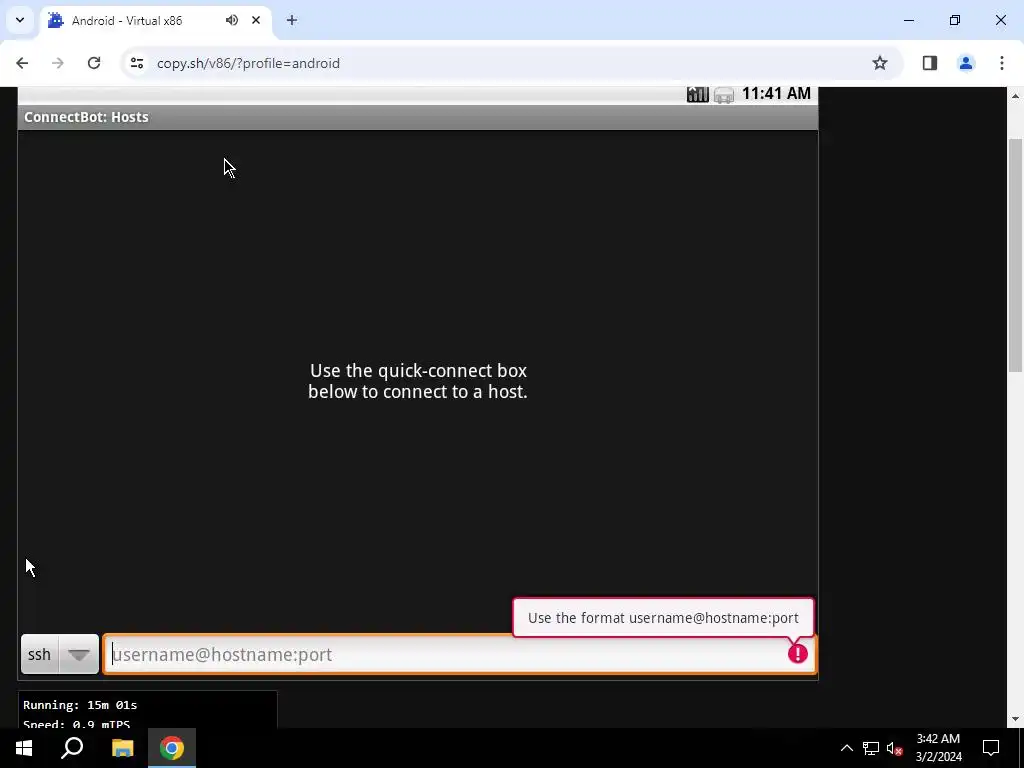1024x768 pixels.
Task: Click the username@hostname:port quick-connect field
Action: click(460, 654)
